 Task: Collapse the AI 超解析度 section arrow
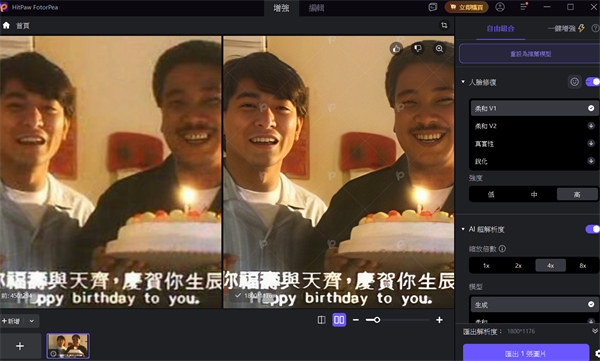463,229
